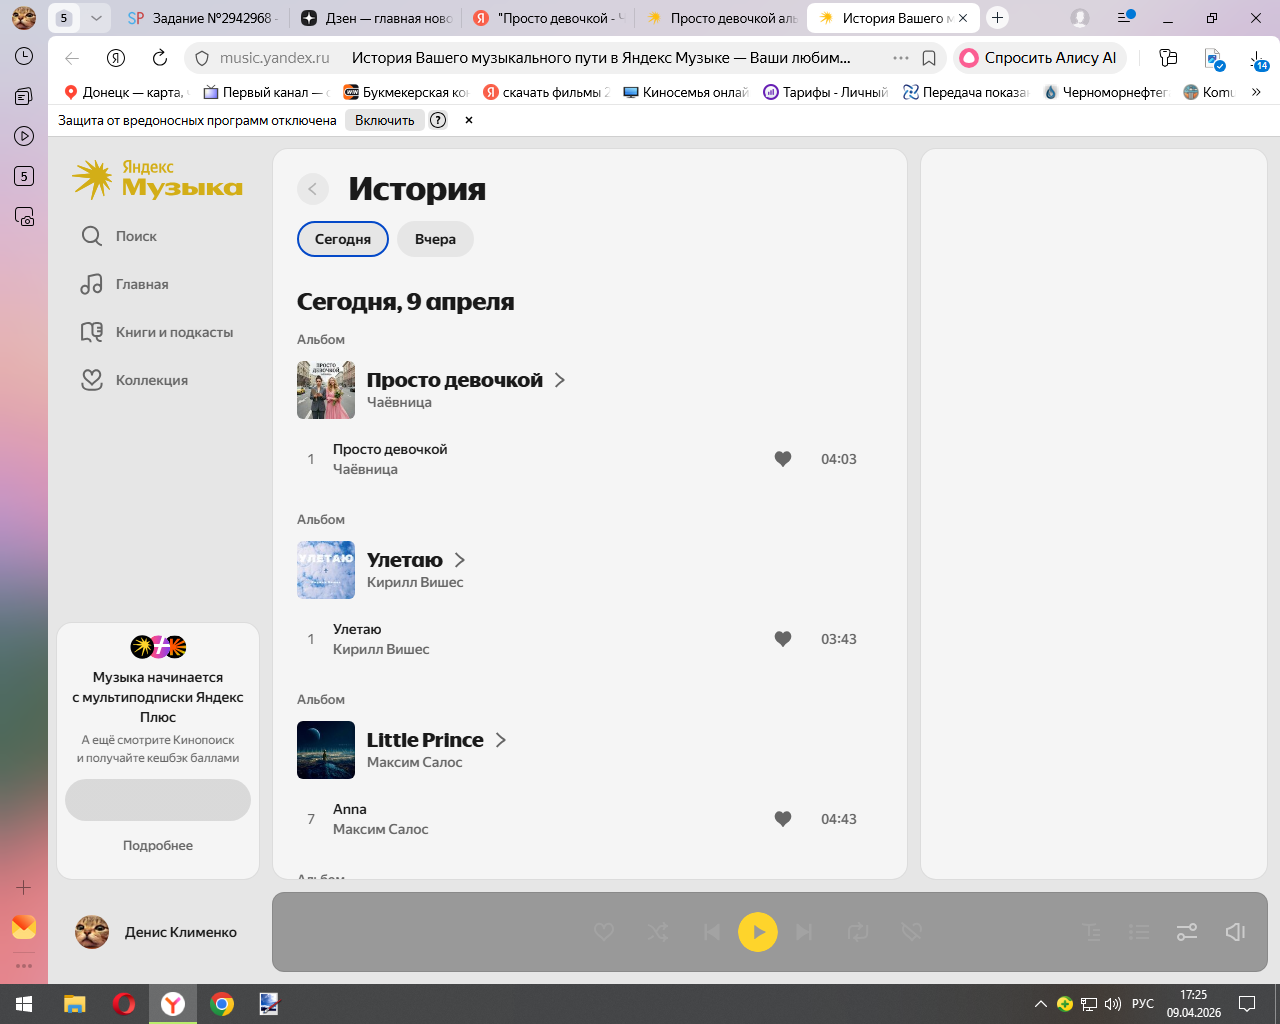Click the Yandex home Я button
Viewport: 1280px width, 1024px height.
point(116,58)
